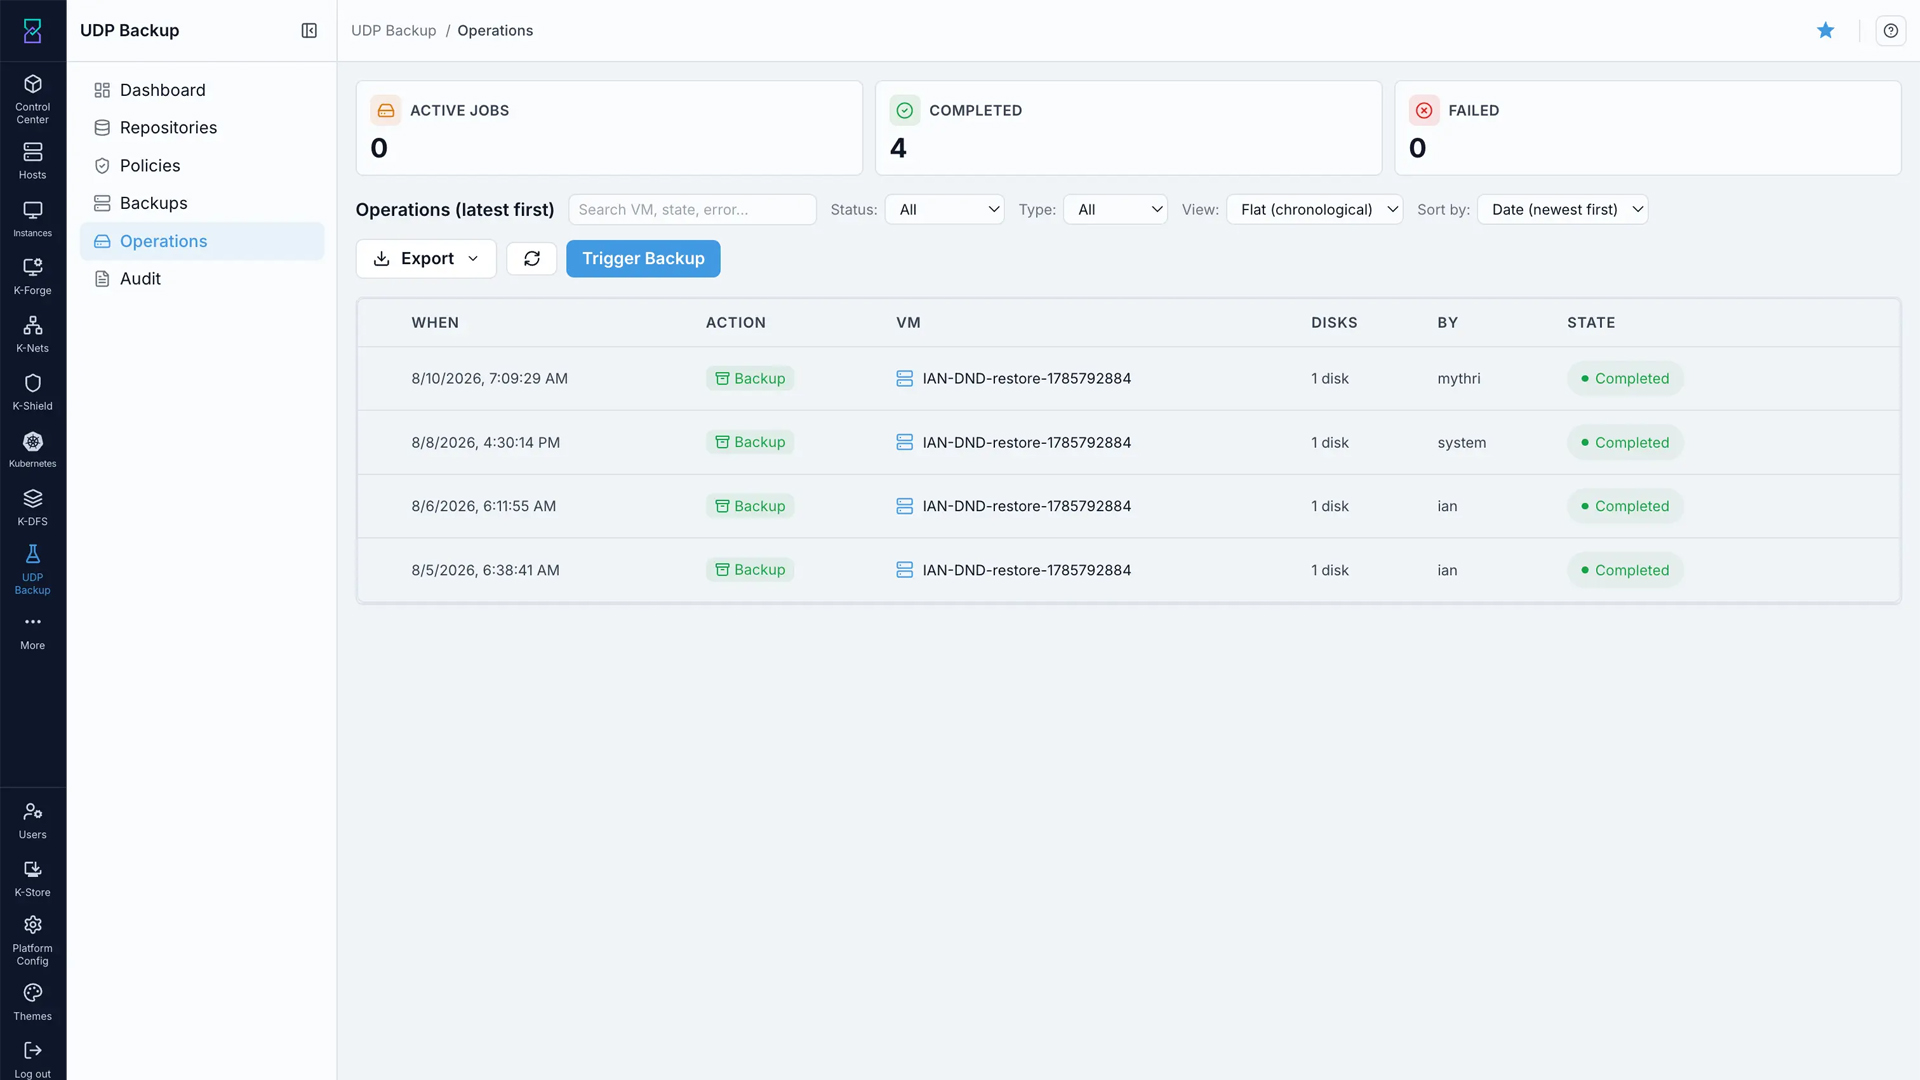Open Audit in the sidebar menu

202,279
